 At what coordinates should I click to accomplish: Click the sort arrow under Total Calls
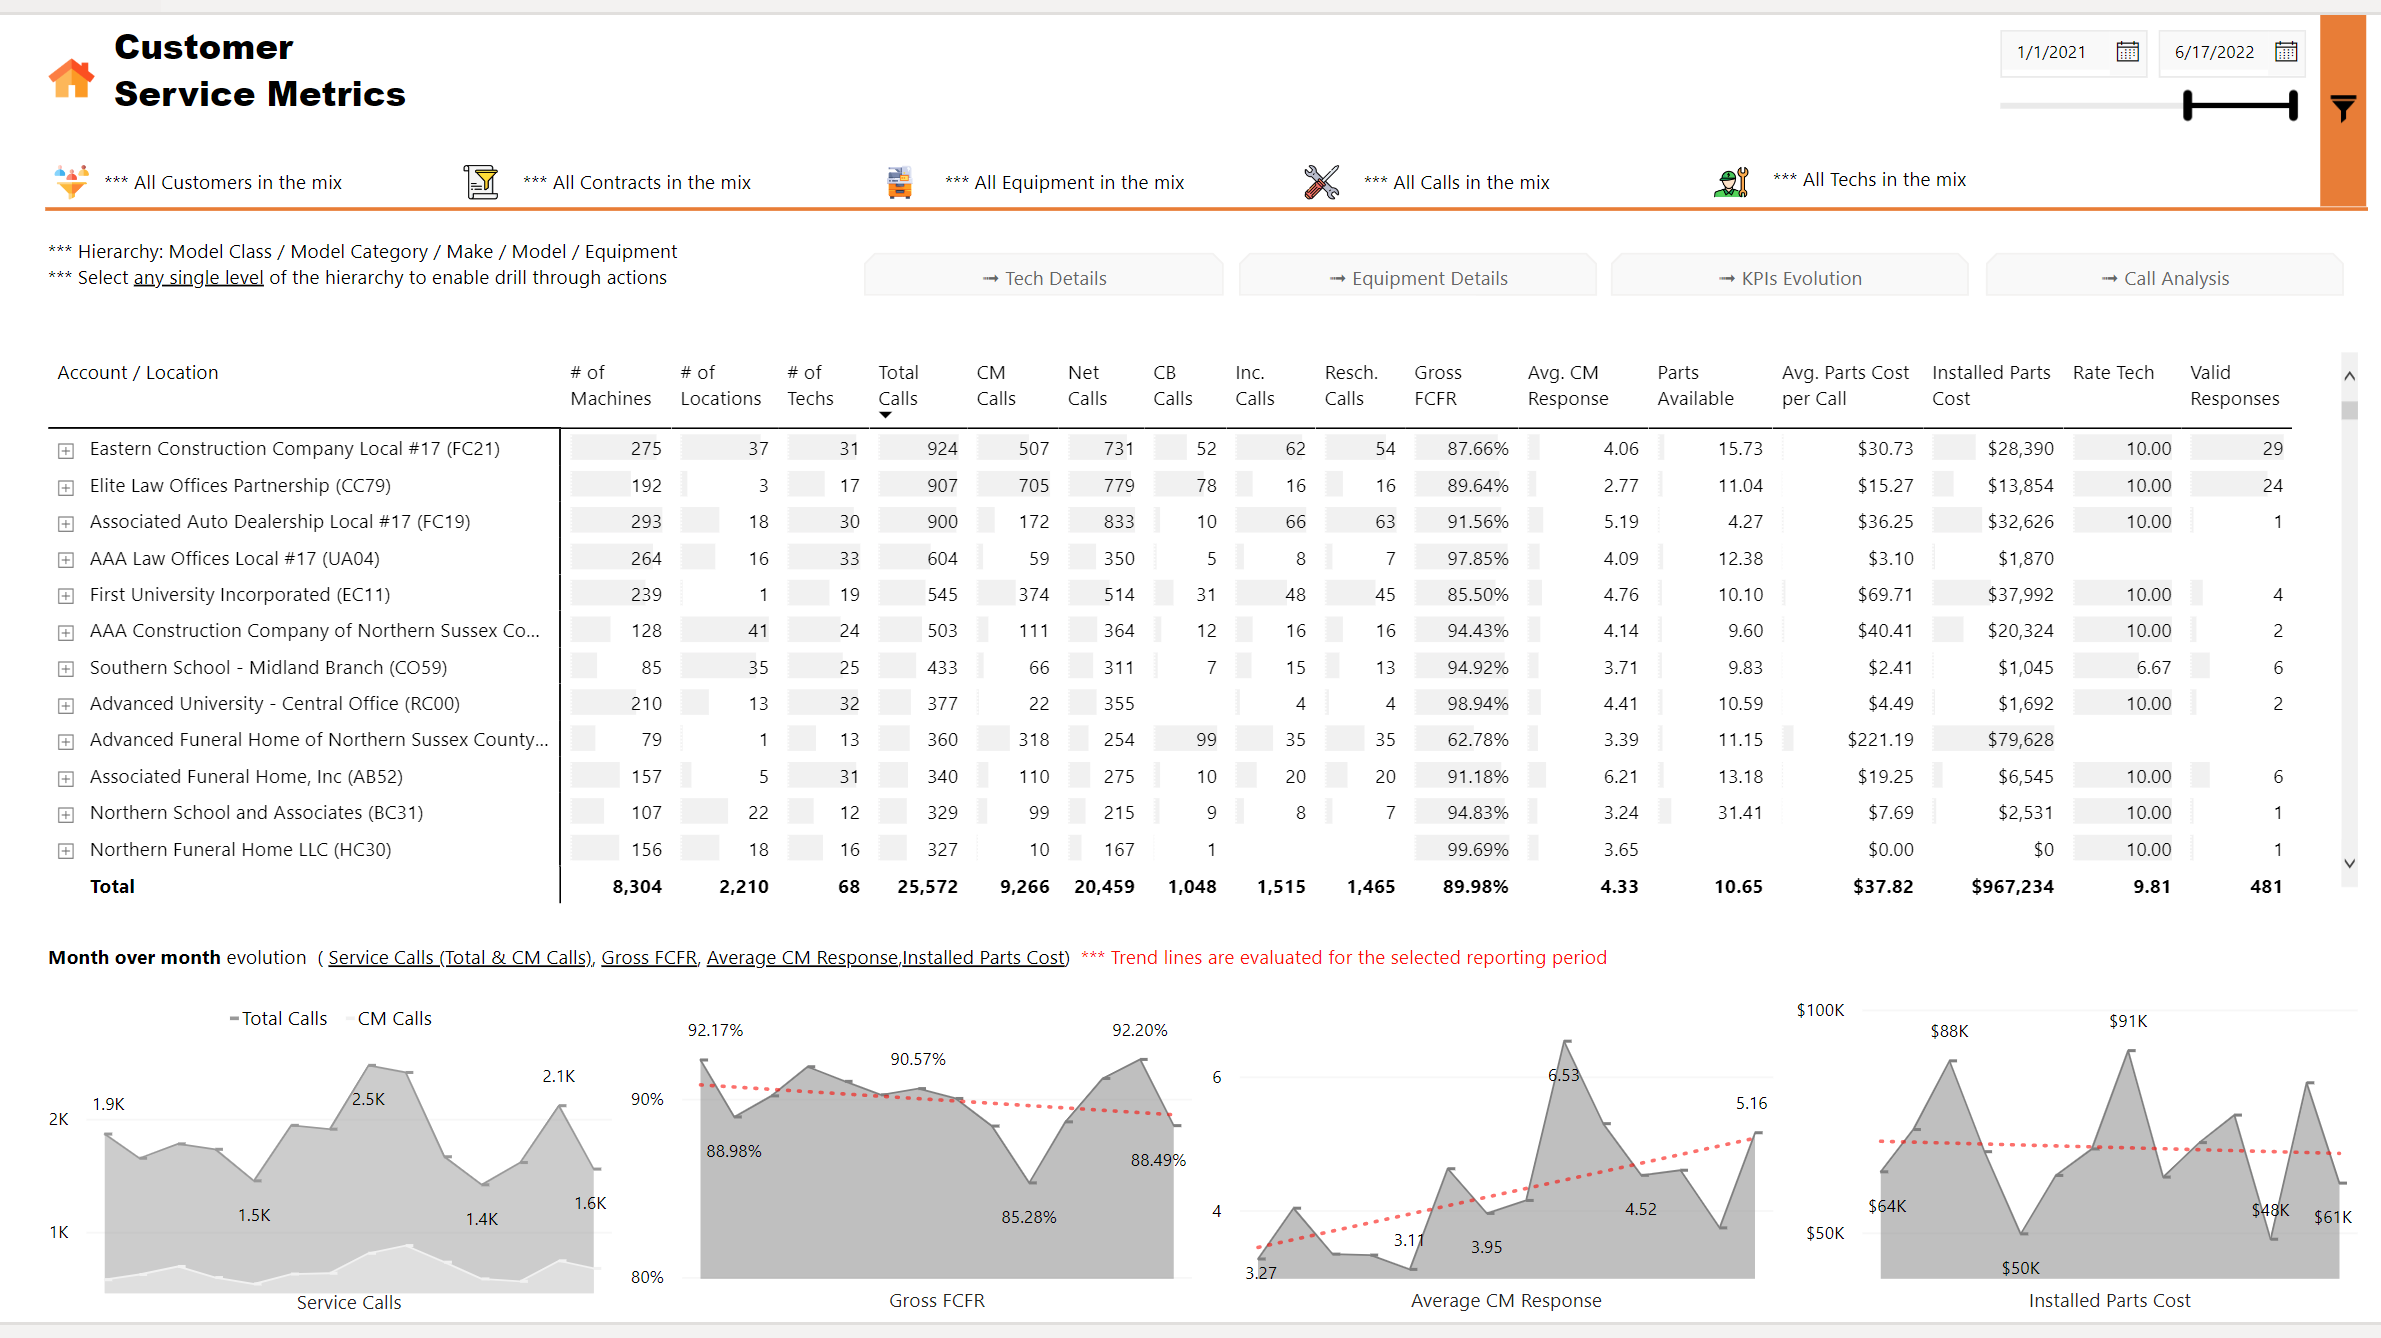(885, 414)
